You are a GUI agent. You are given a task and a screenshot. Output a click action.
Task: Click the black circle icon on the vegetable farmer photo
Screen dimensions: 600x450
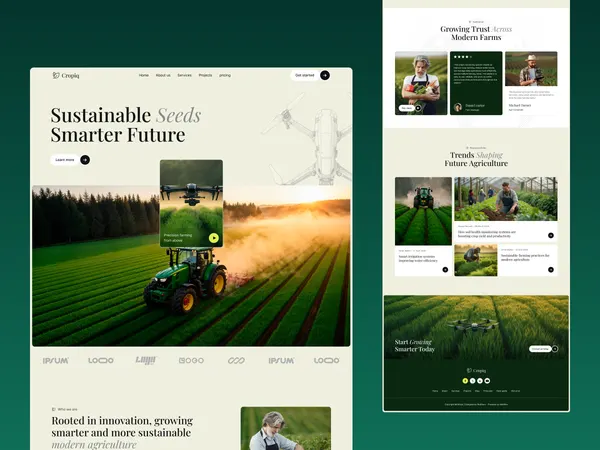click(418, 108)
